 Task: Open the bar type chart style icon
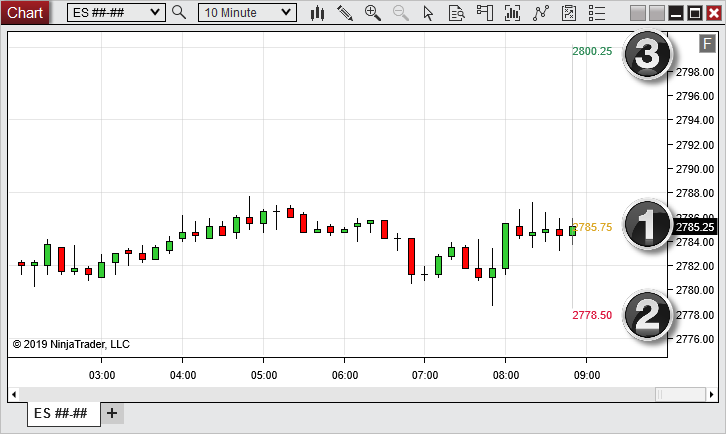pos(318,13)
